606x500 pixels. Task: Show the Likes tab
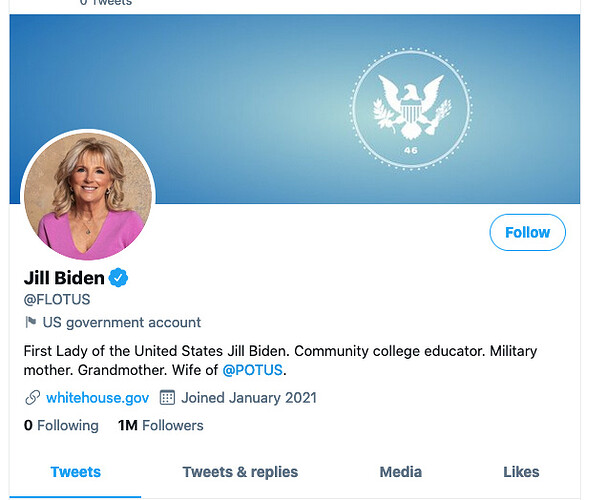pyautogui.click(x=521, y=472)
